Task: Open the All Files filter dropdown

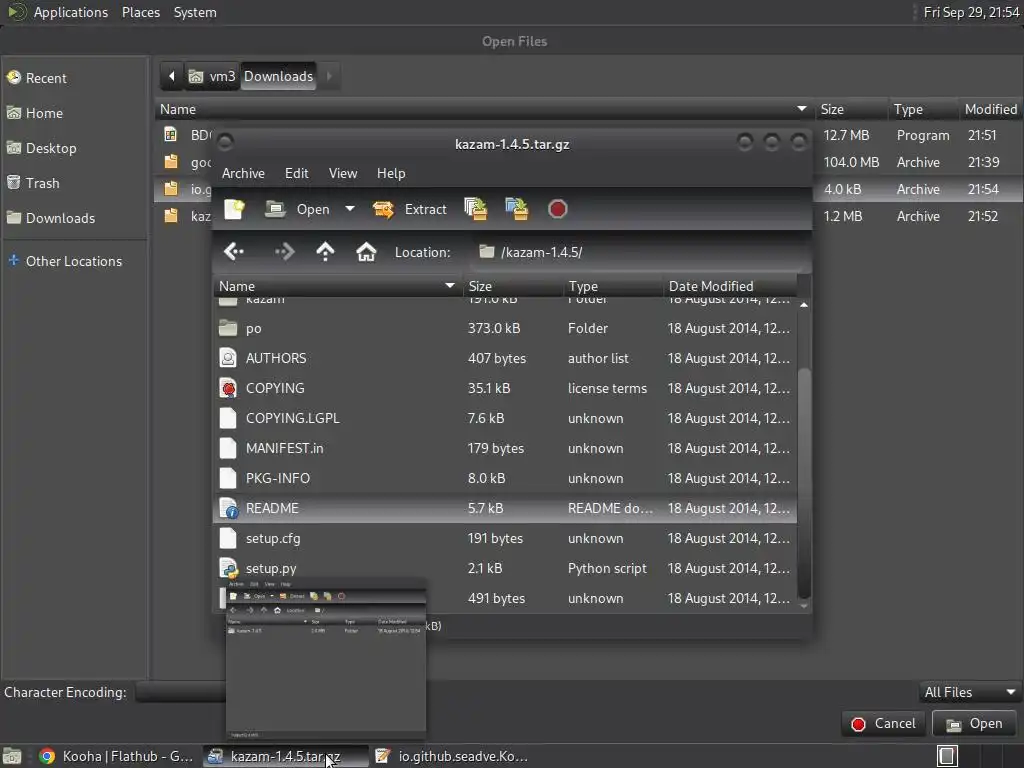Action: pyautogui.click(x=970, y=693)
